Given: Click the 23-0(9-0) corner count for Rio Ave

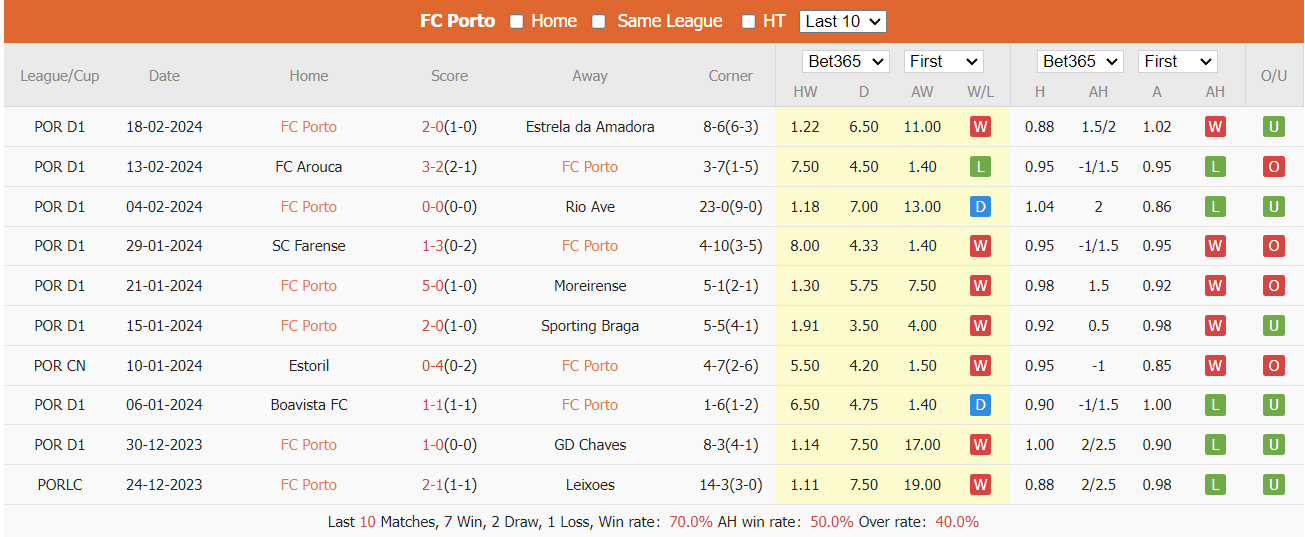Looking at the screenshot, I should (730, 207).
